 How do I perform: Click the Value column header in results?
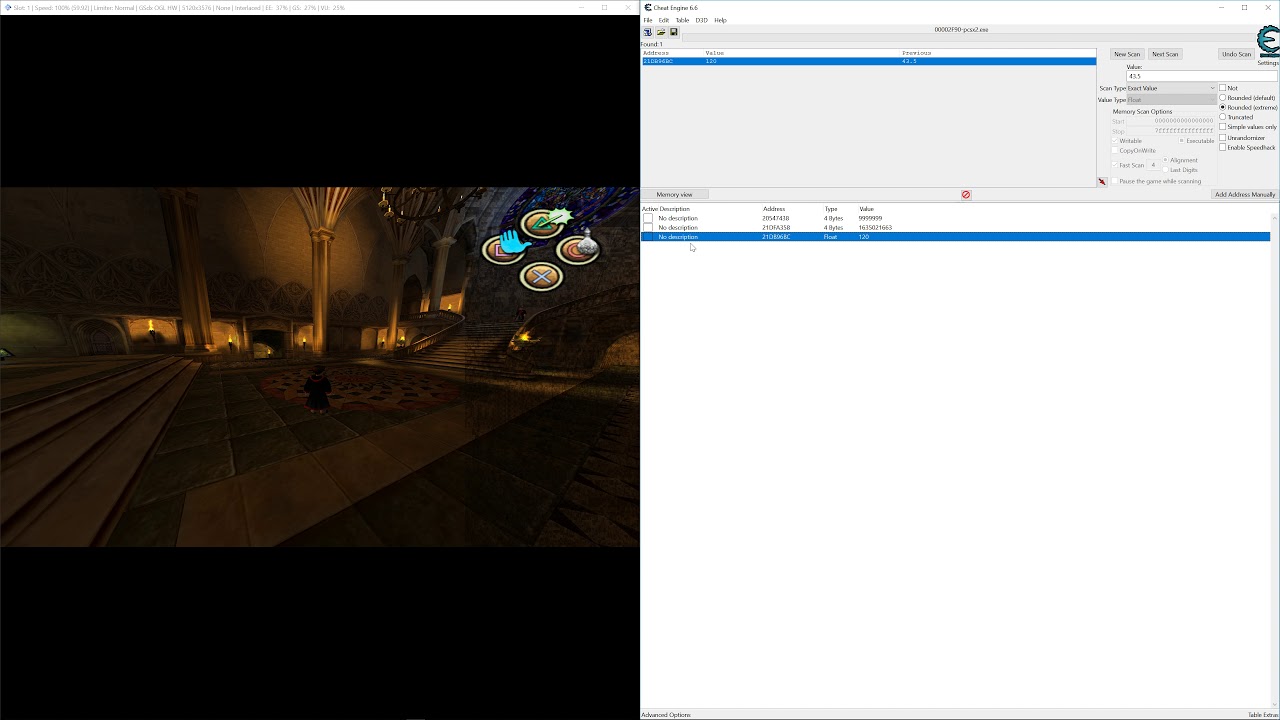[715, 53]
